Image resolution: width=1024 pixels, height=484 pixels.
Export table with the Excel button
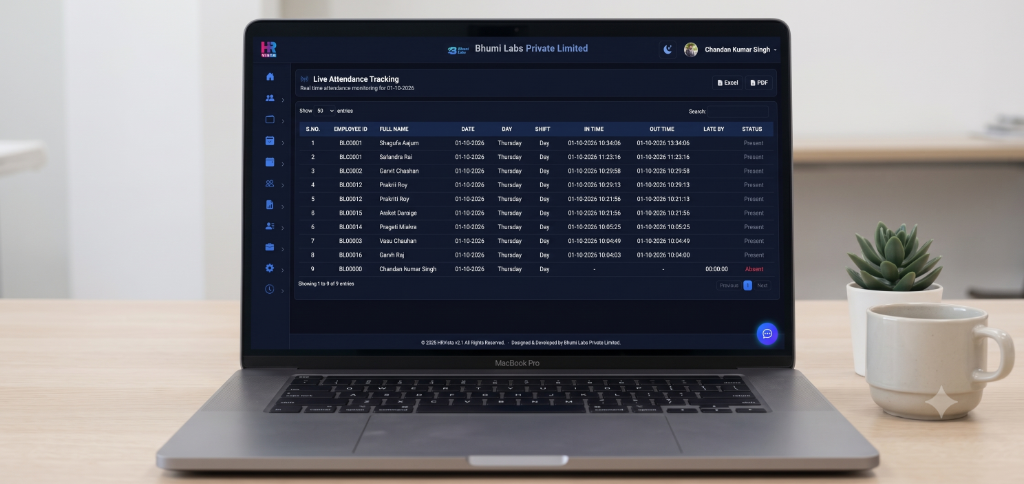coord(728,83)
